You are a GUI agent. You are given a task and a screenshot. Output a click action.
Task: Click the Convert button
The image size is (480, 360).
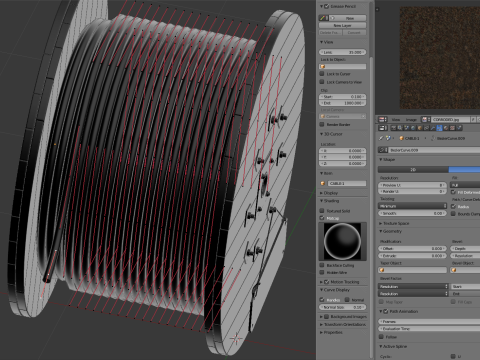click(354, 32)
